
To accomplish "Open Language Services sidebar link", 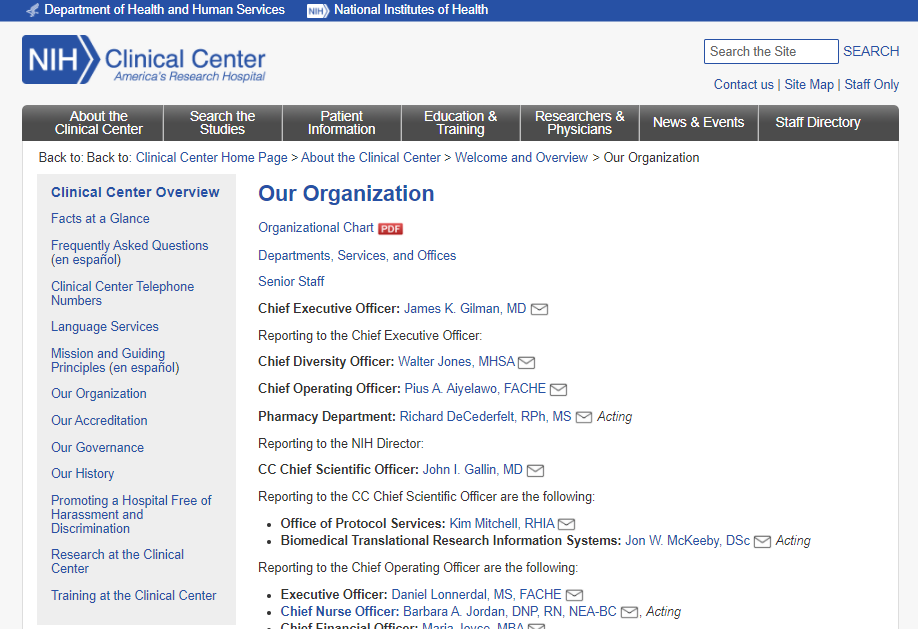I will pyautogui.click(x=105, y=326).
